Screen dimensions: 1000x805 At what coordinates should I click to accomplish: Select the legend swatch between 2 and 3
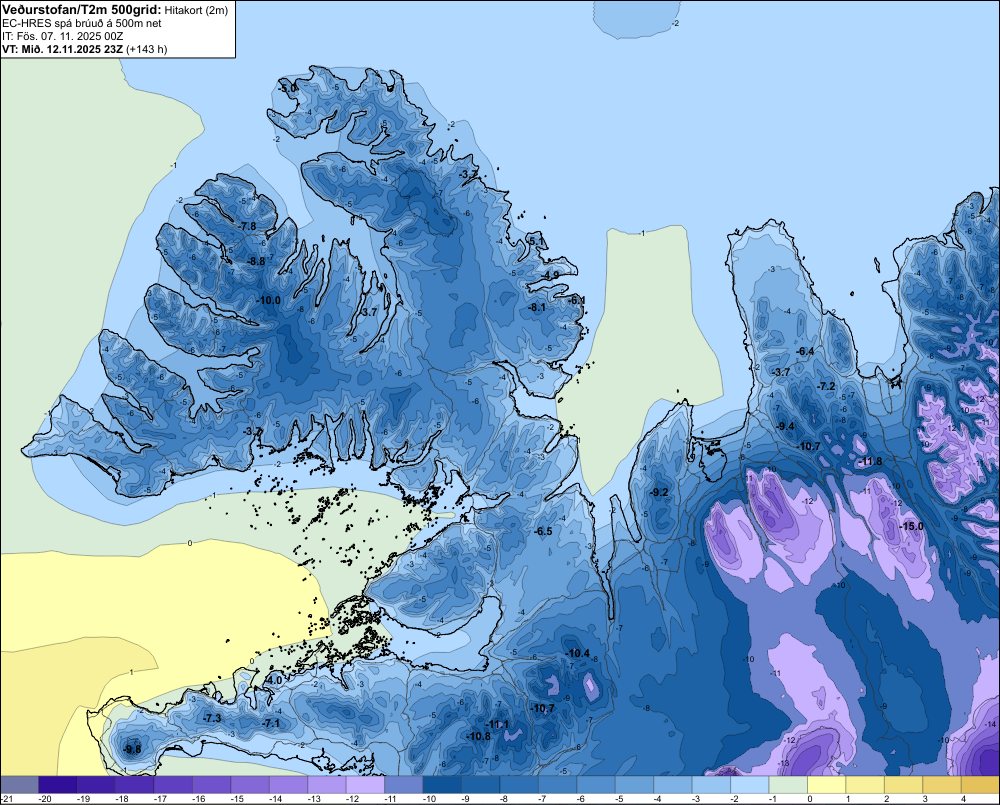[903, 785]
